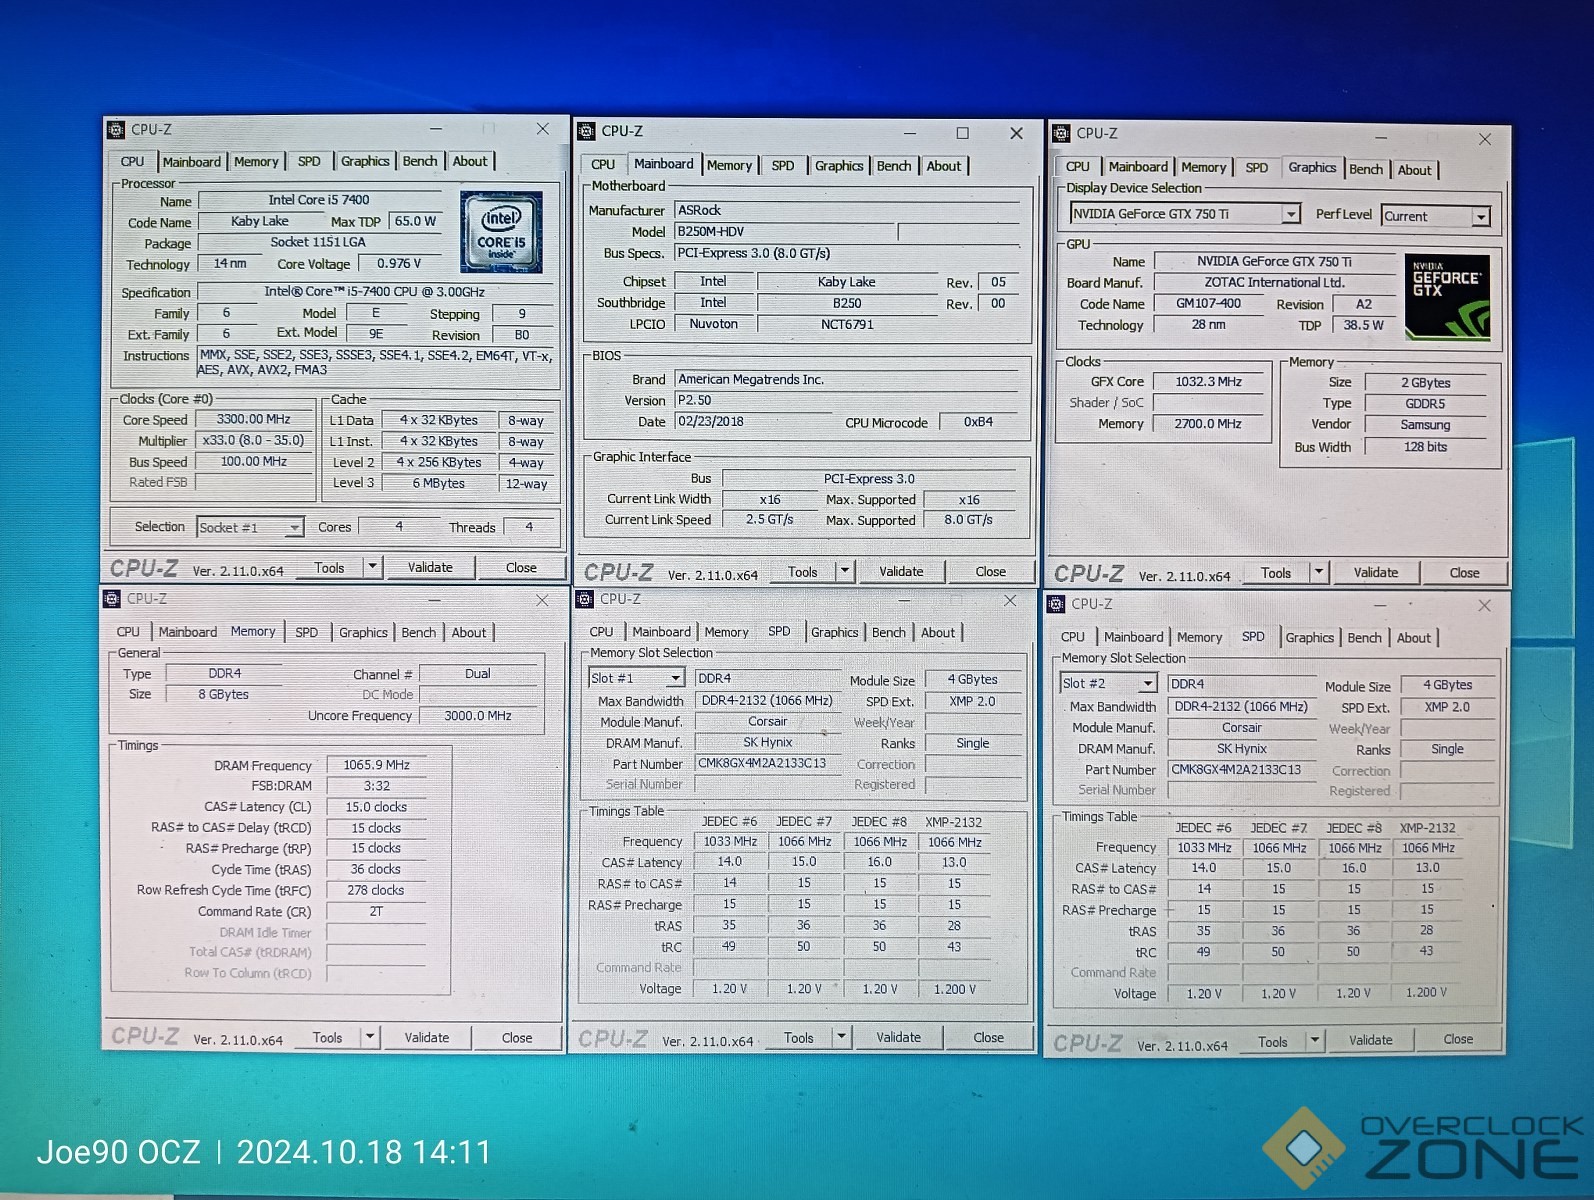The height and width of the screenshot is (1200, 1594).
Task: Select the GPU code name GM107-400
Action: pos(1209,303)
